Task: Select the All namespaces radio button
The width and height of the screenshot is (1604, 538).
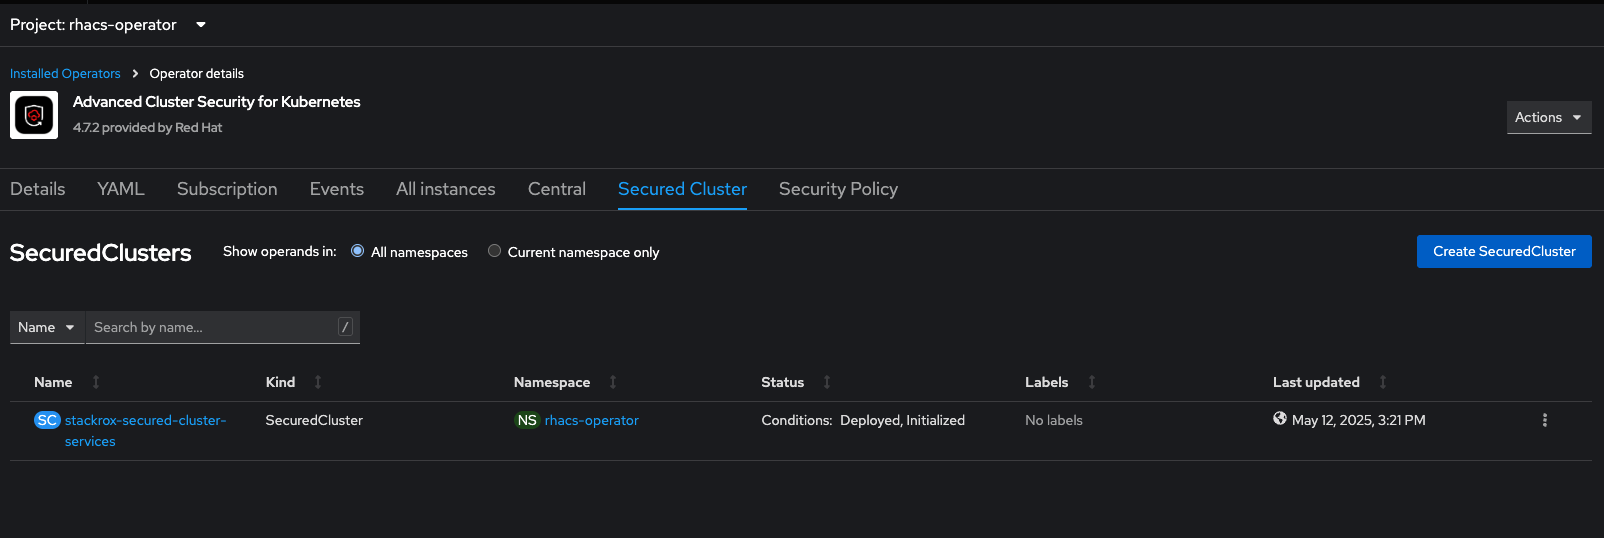Action: click(x=357, y=251)
